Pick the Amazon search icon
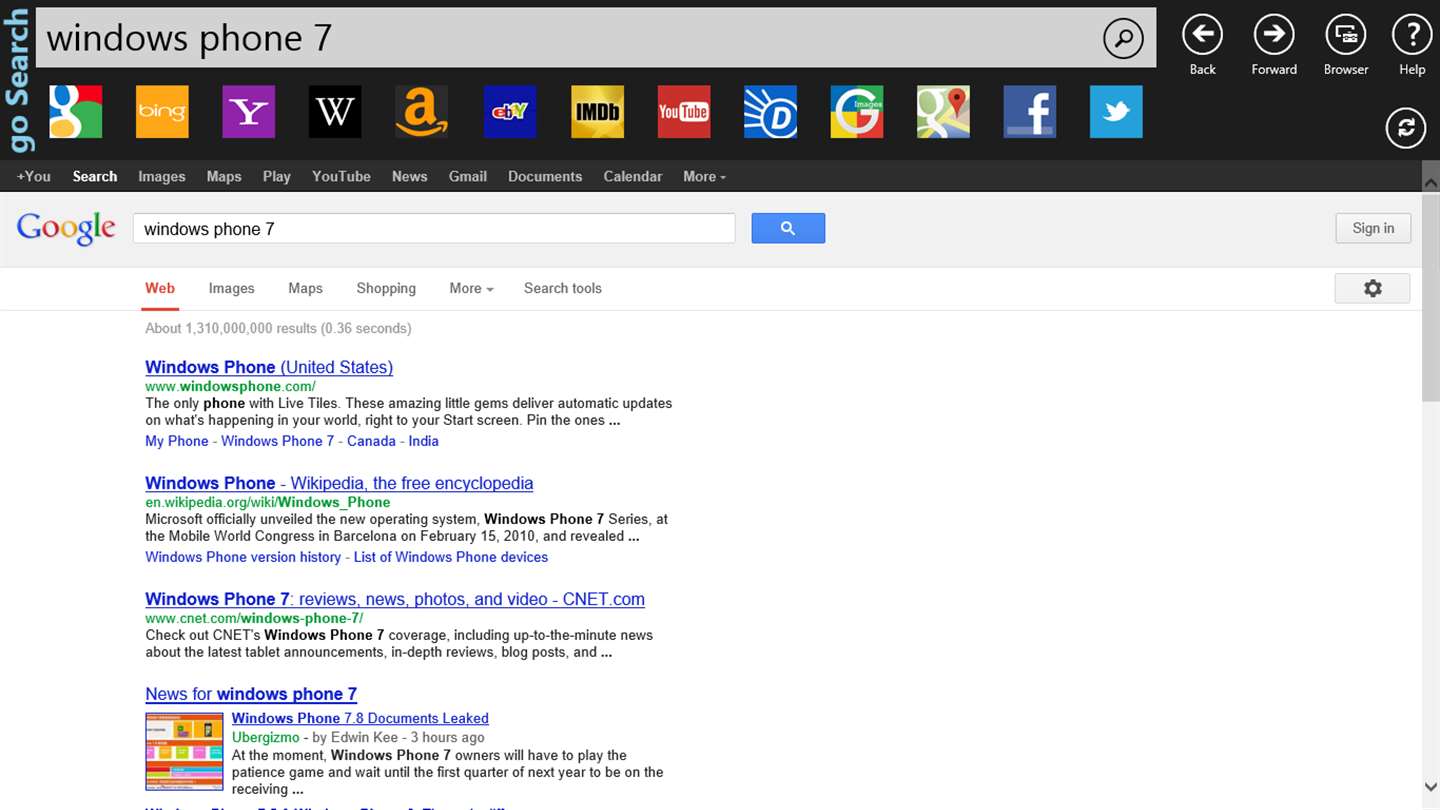1440x810 pixels. [x=422, y=112]
